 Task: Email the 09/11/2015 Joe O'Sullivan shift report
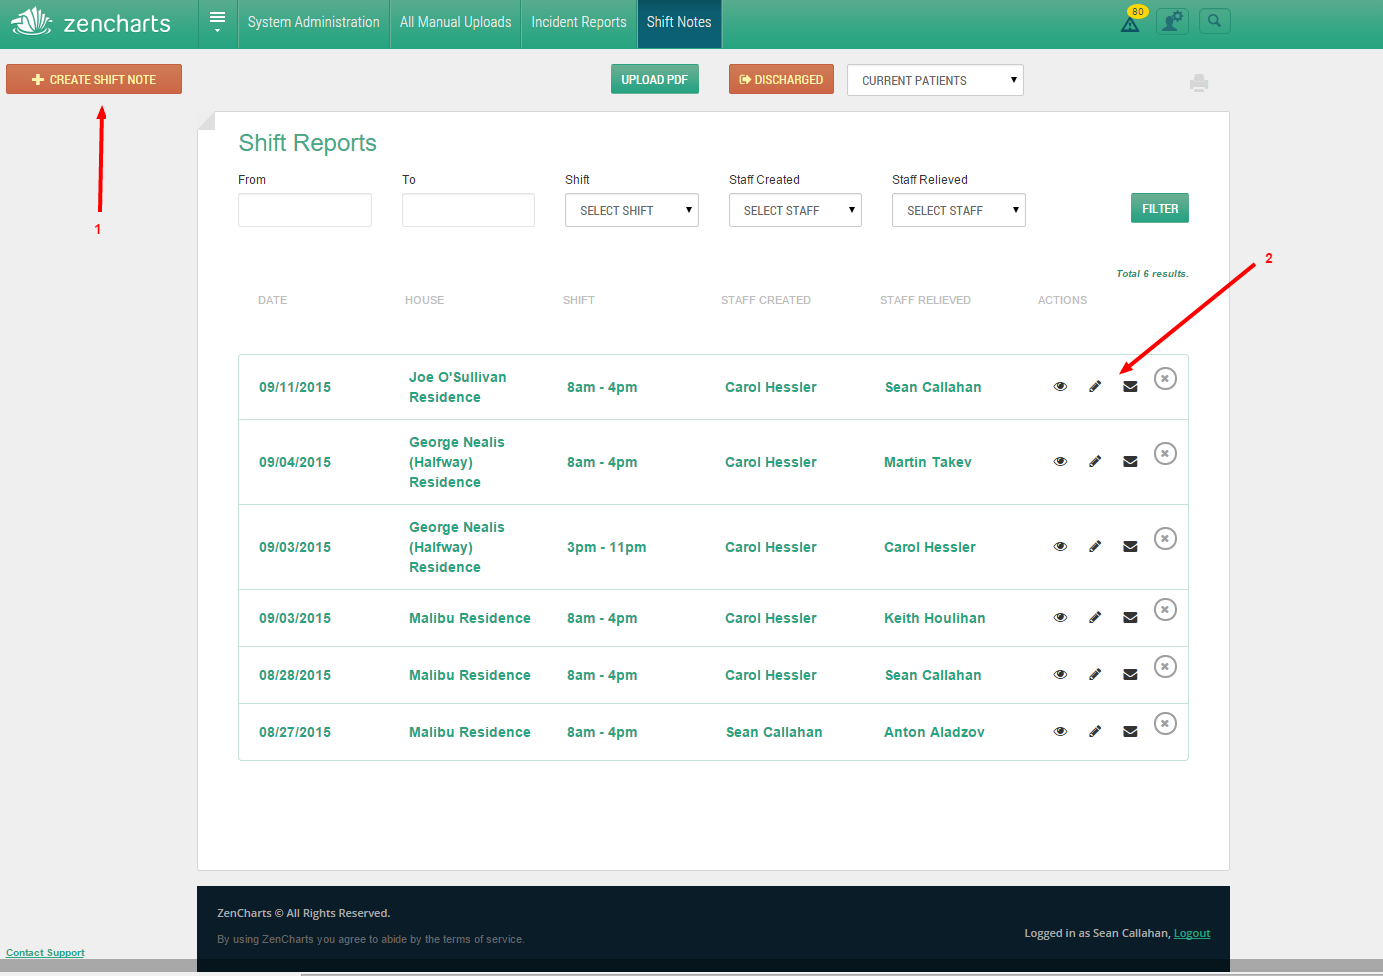(1130, 387)
